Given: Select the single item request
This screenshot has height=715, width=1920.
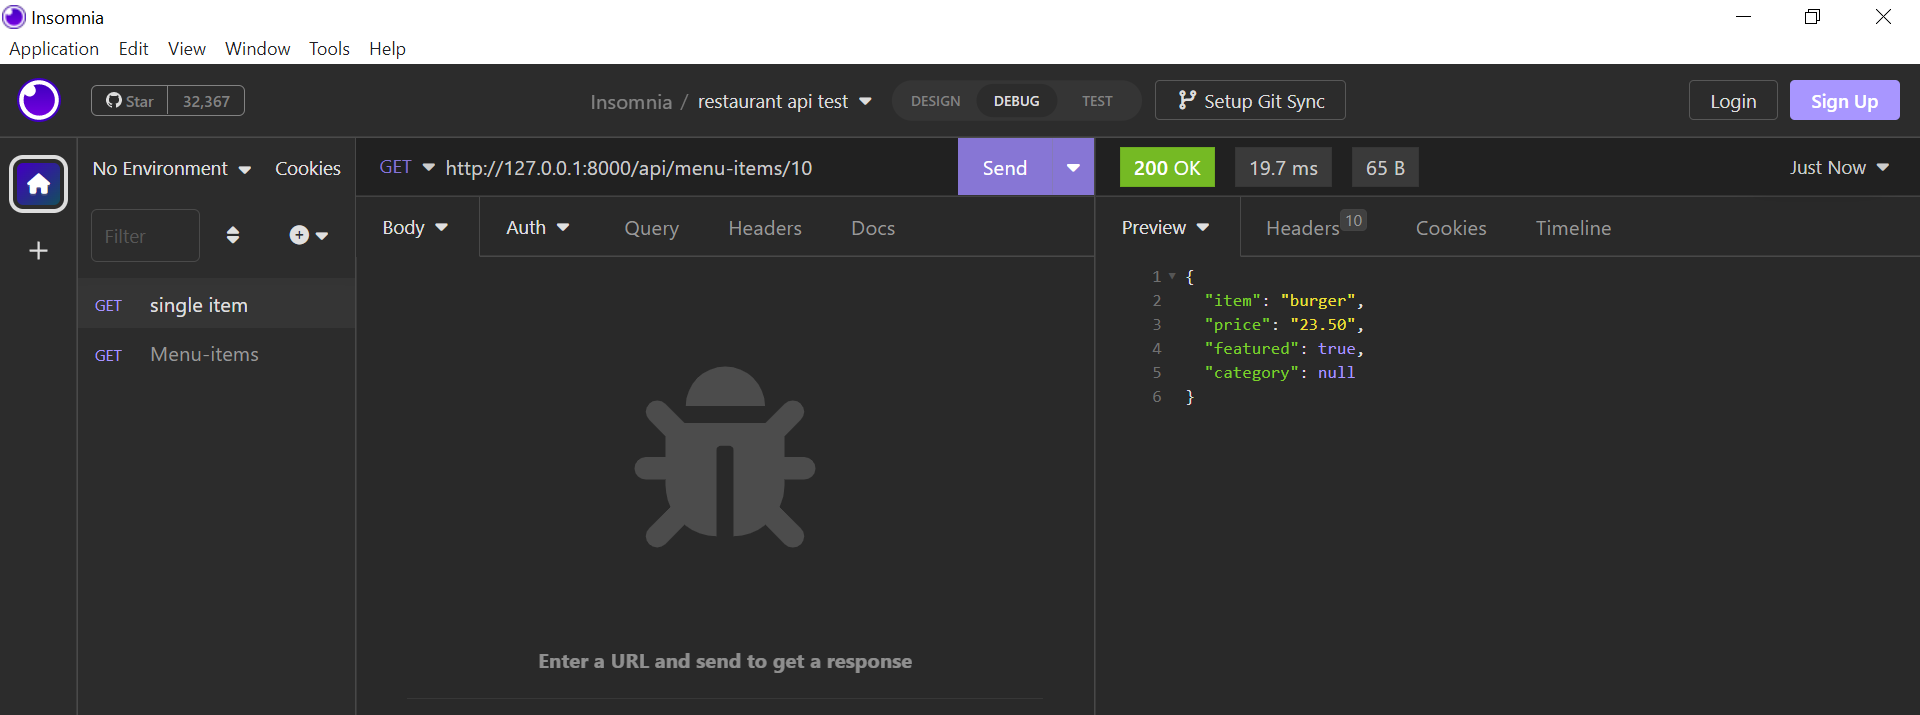Looking at the screenshot, I should point(217,305).
